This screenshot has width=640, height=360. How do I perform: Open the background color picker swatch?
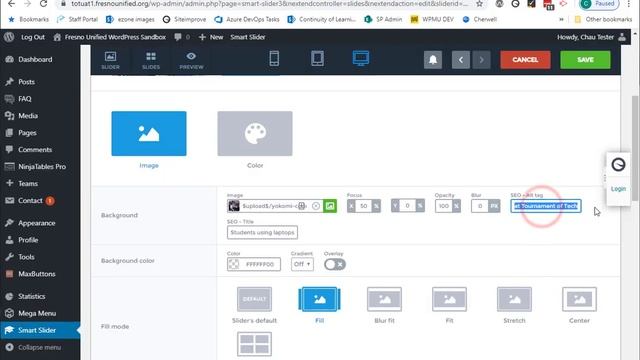(x=234, y=264)
